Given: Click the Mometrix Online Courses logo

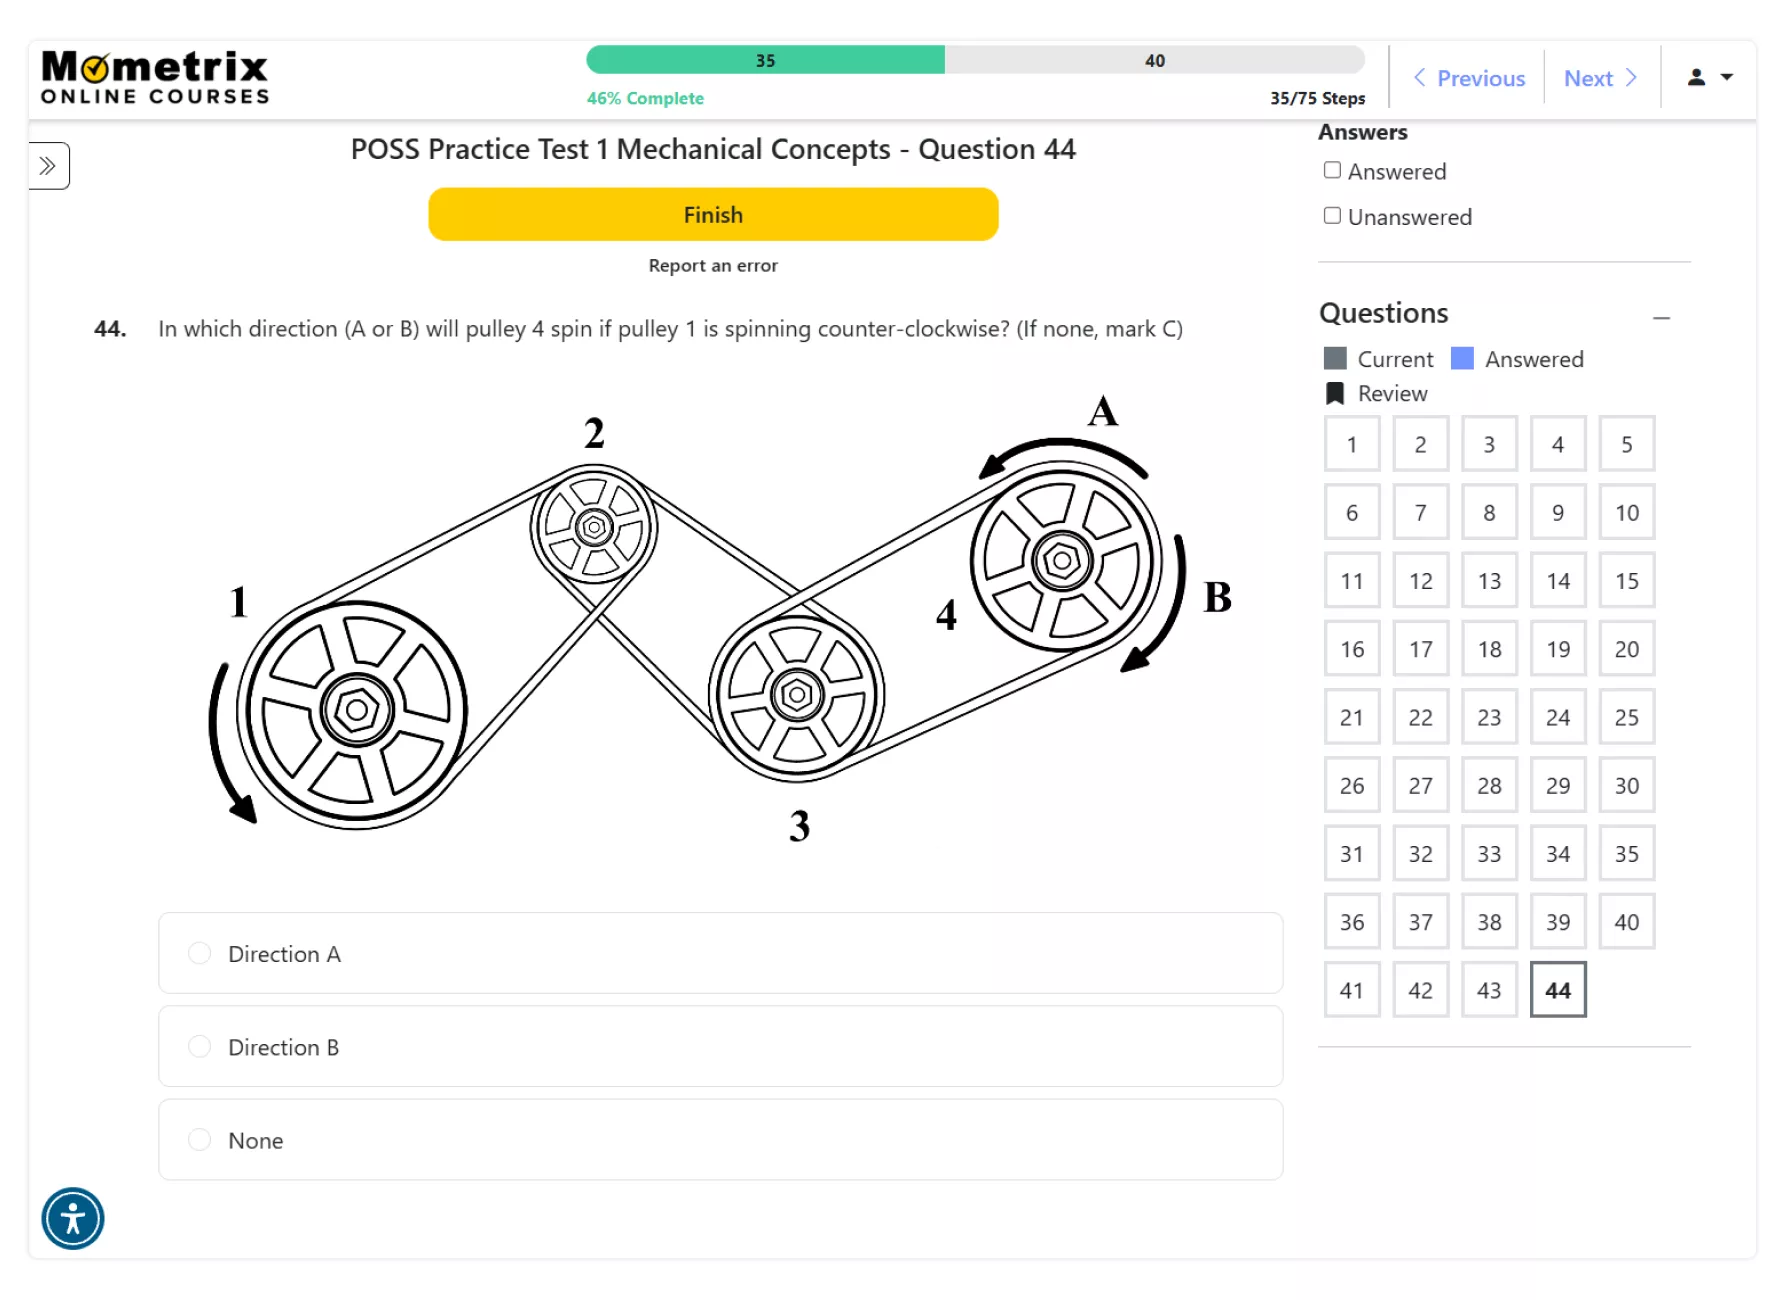Looking at the screenshot, I should point(155,78).
